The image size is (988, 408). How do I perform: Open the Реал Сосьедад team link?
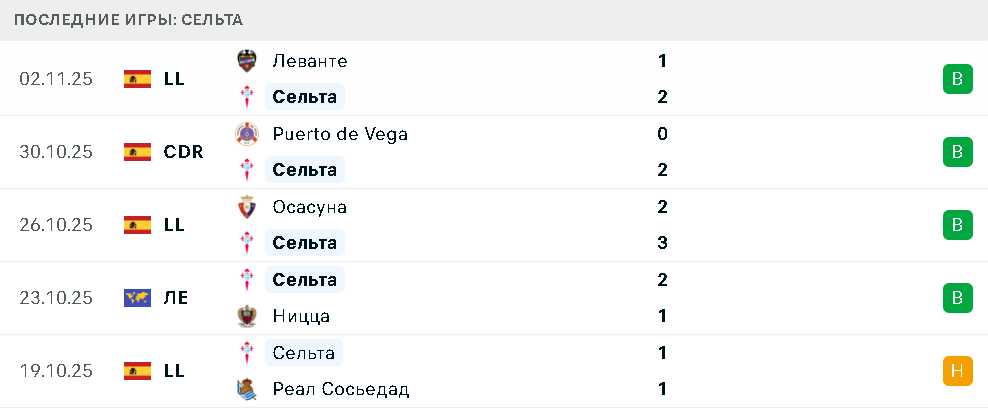341,389
